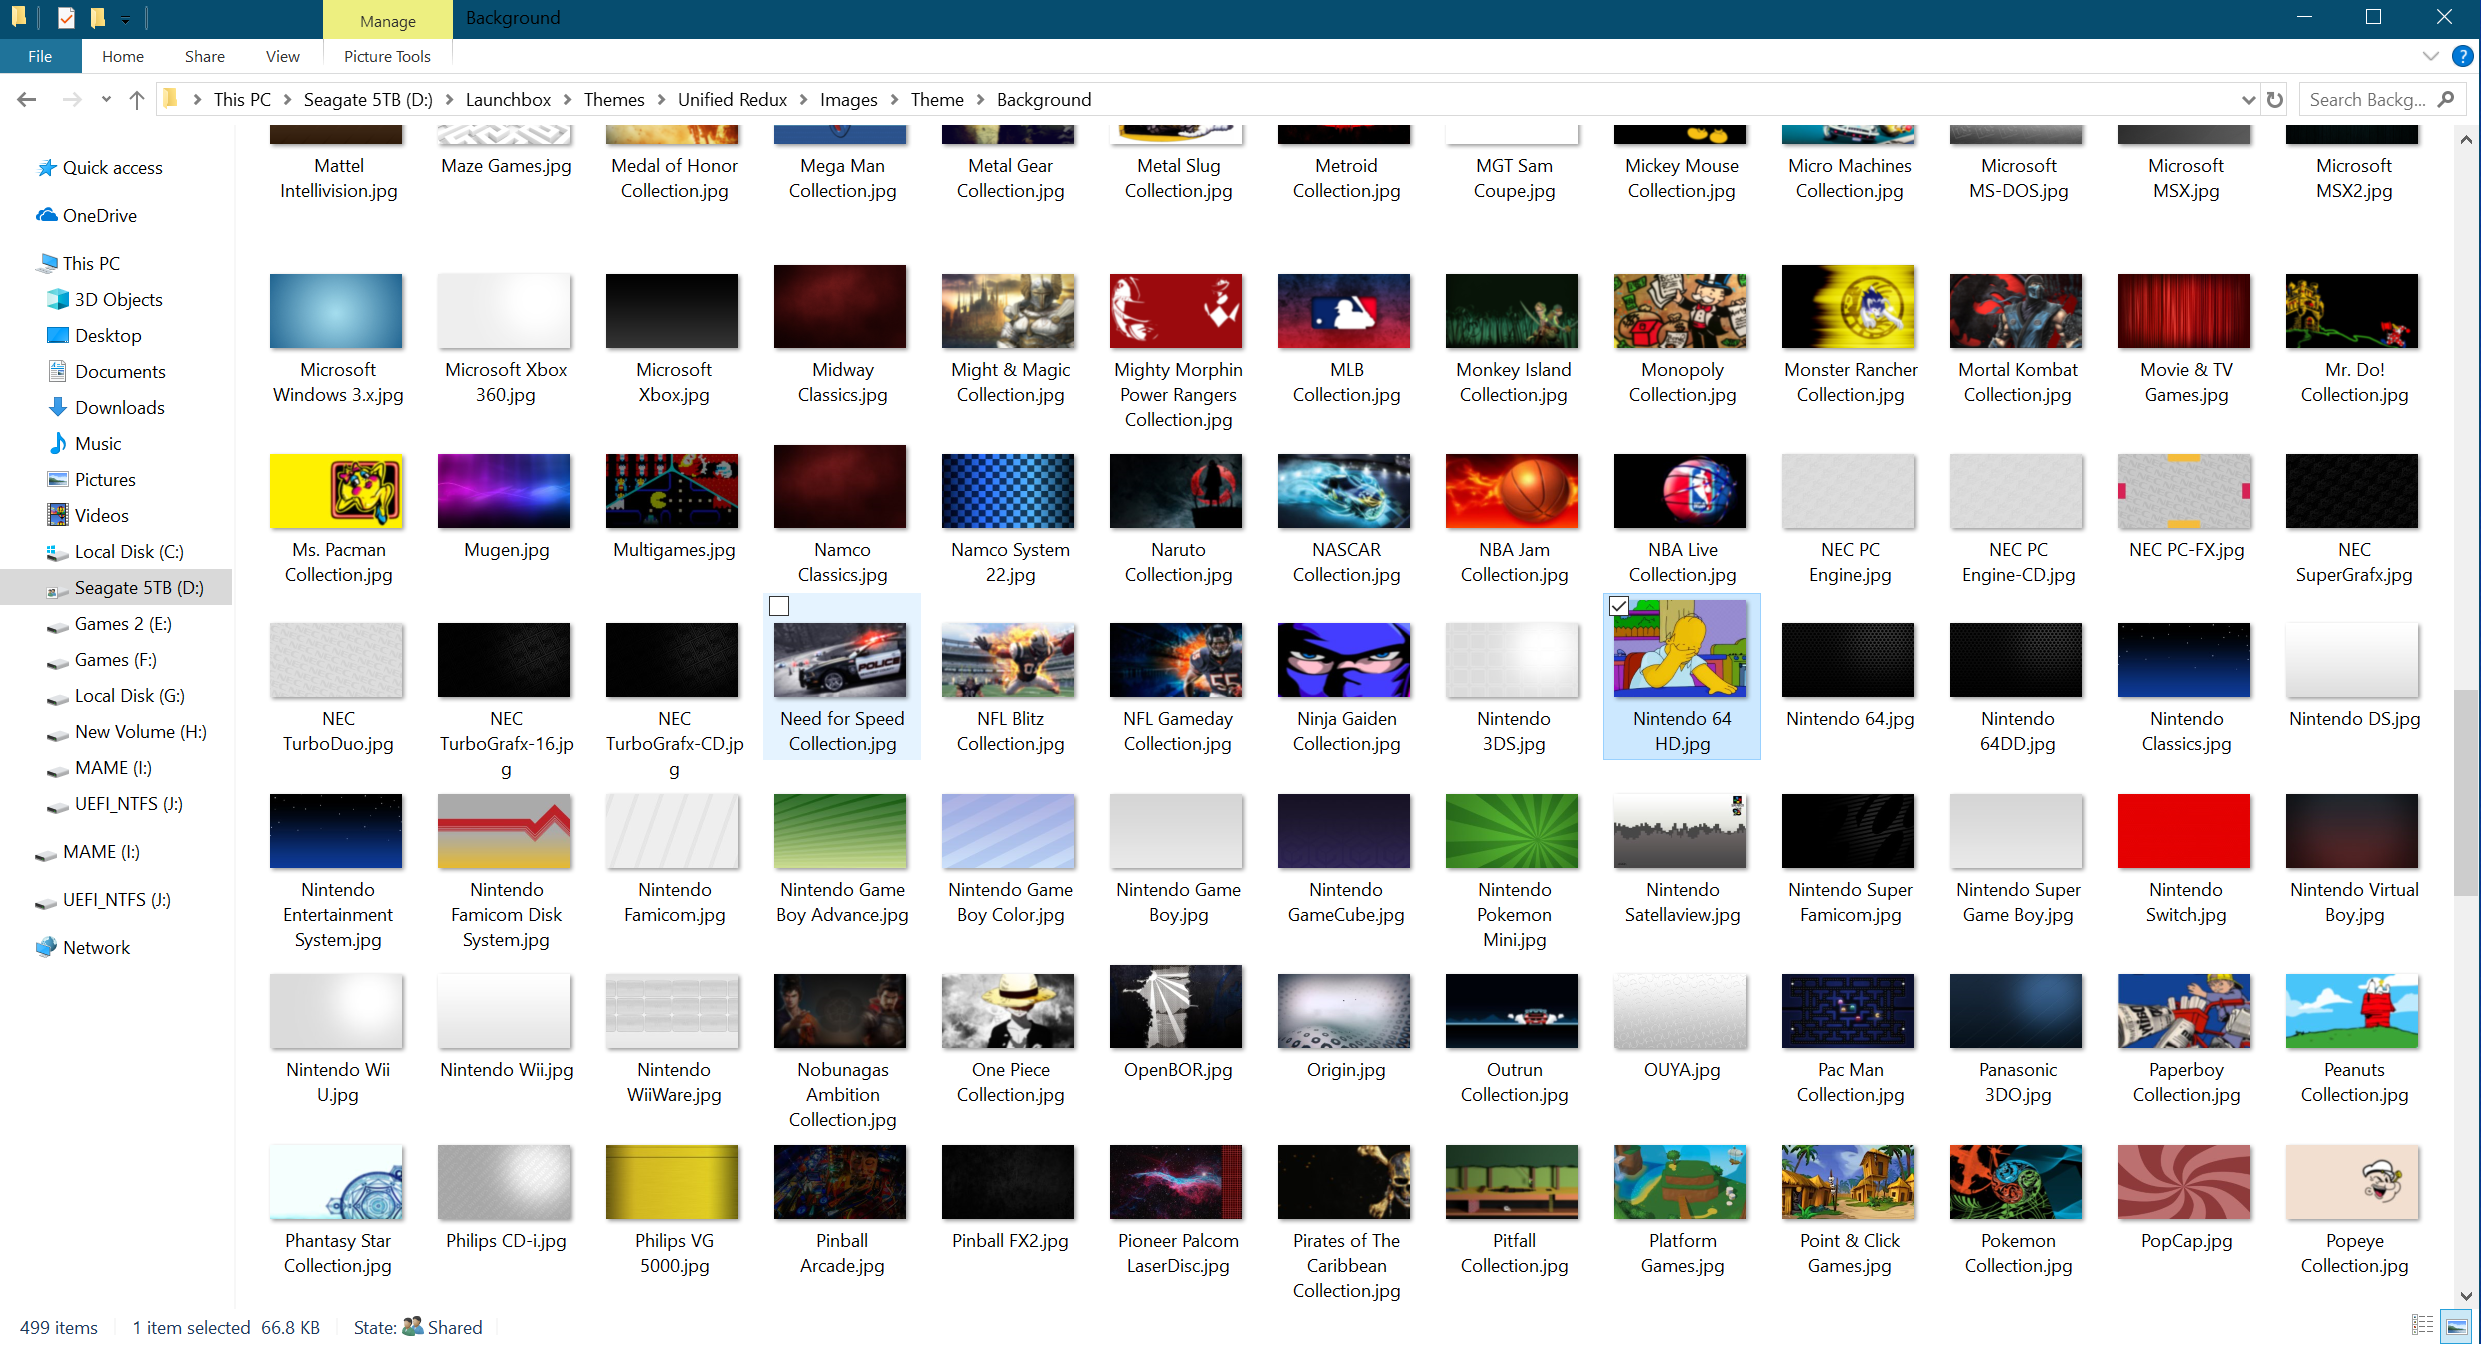Expand chevron after Themes breadcrumb

661,99
